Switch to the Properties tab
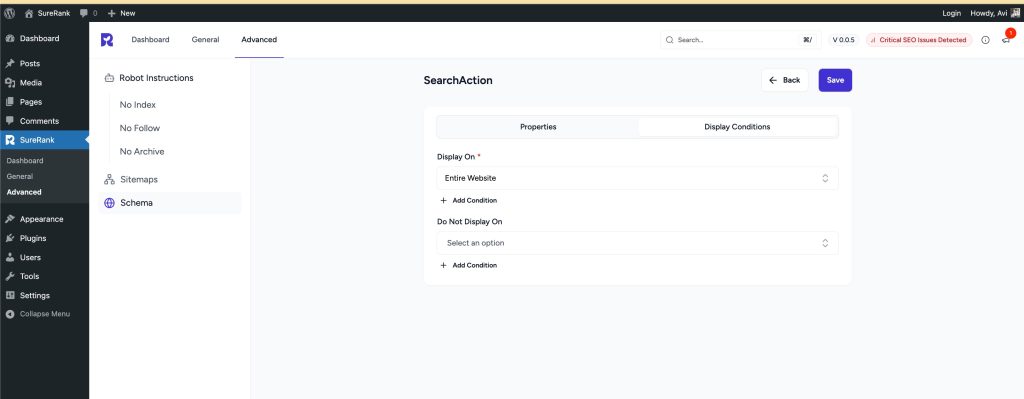The width and height of the screenshot is (1024, 399). click(x=538, y=127)
